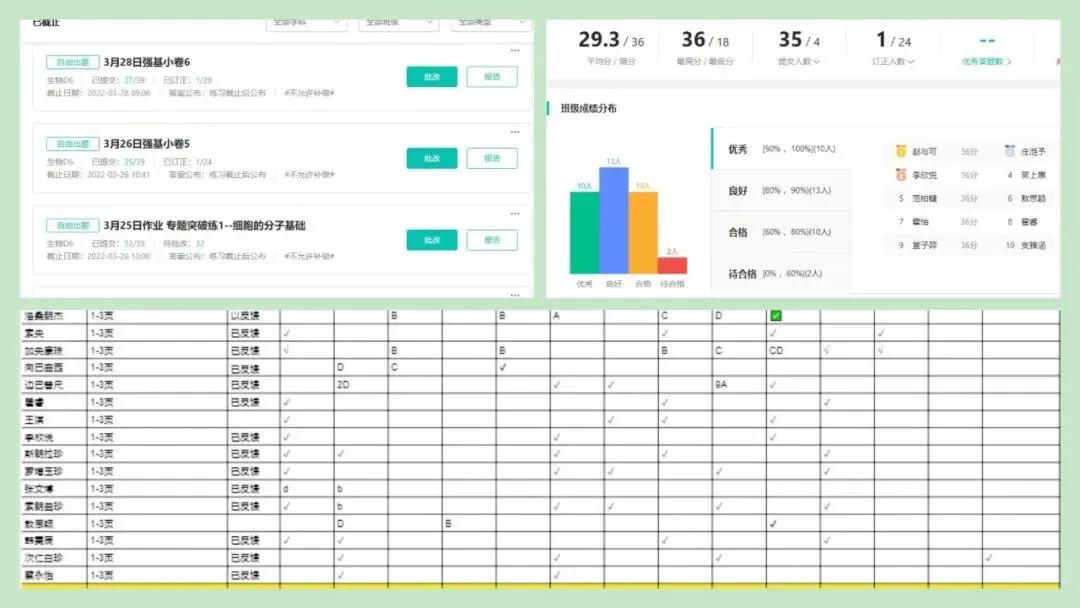Image resolution: width=1080 pixels, height=608 pixels.
Task: Click 报告 for 3月26日强基小卷5
Action: pos(492,158)
